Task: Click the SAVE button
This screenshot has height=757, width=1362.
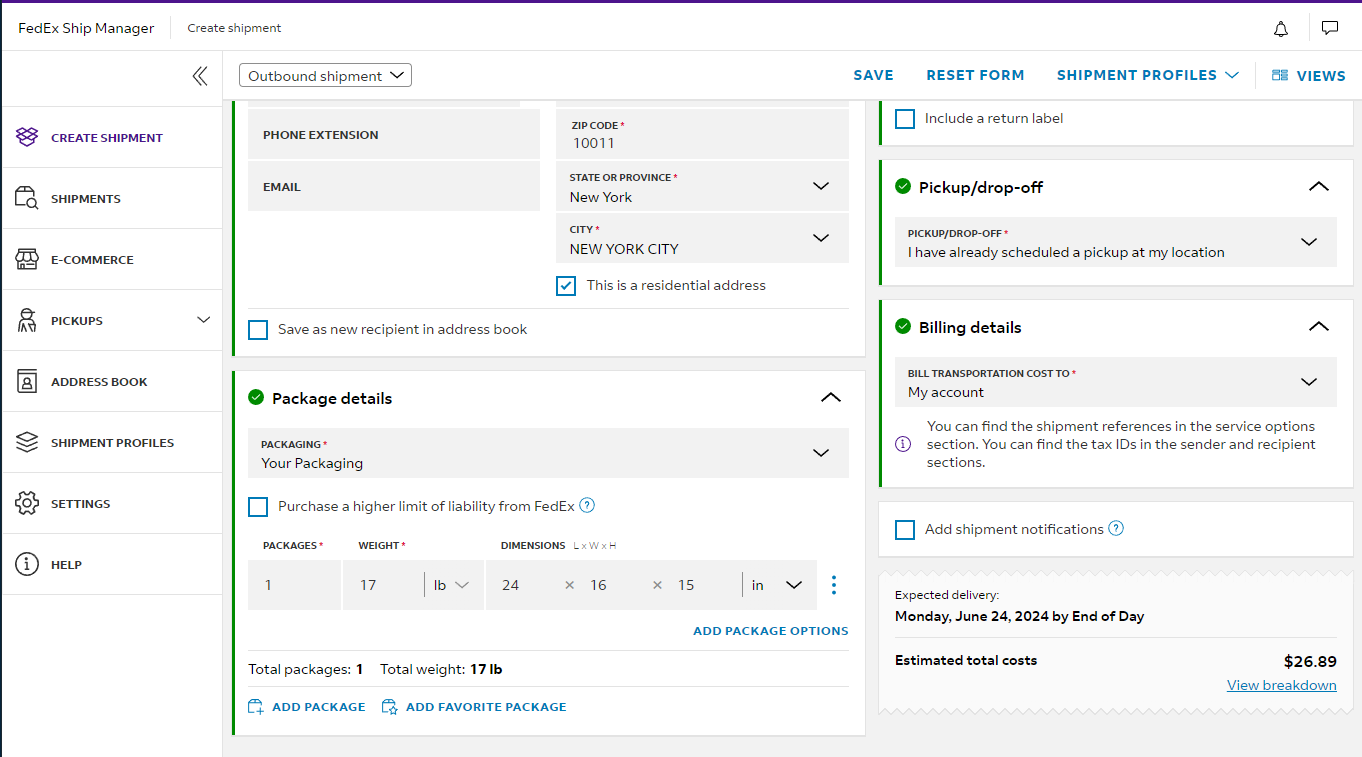Action: tap(873, 75)
